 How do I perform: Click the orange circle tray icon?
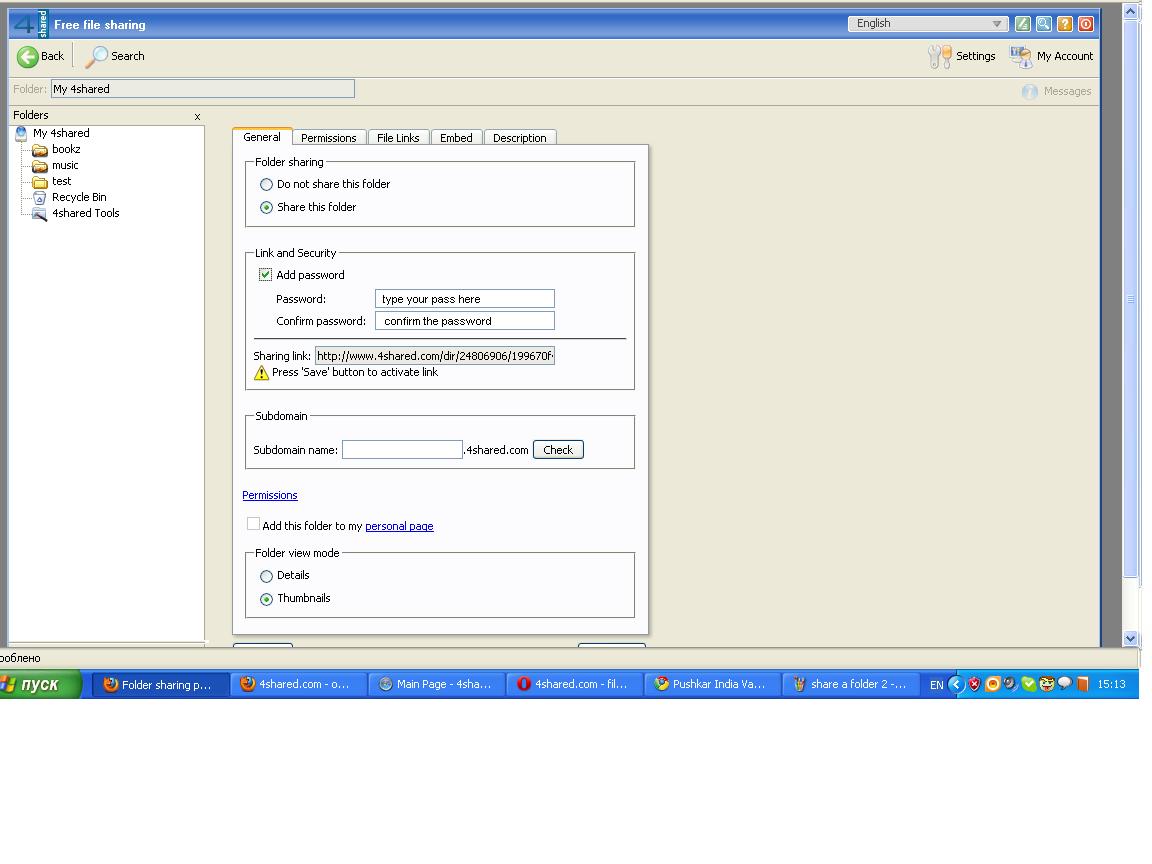(993, 684)
